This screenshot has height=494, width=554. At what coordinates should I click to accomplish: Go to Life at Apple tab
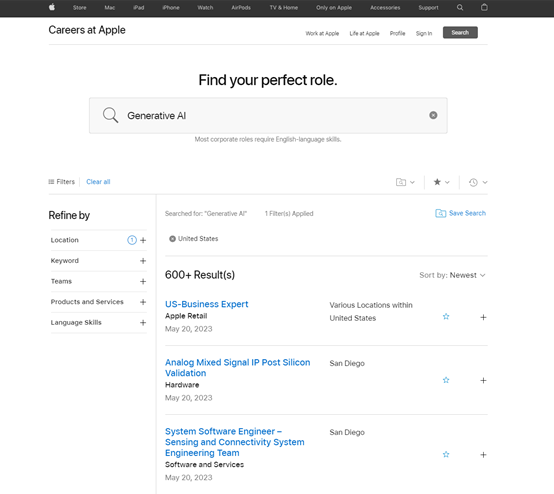(x=364, y=33)
